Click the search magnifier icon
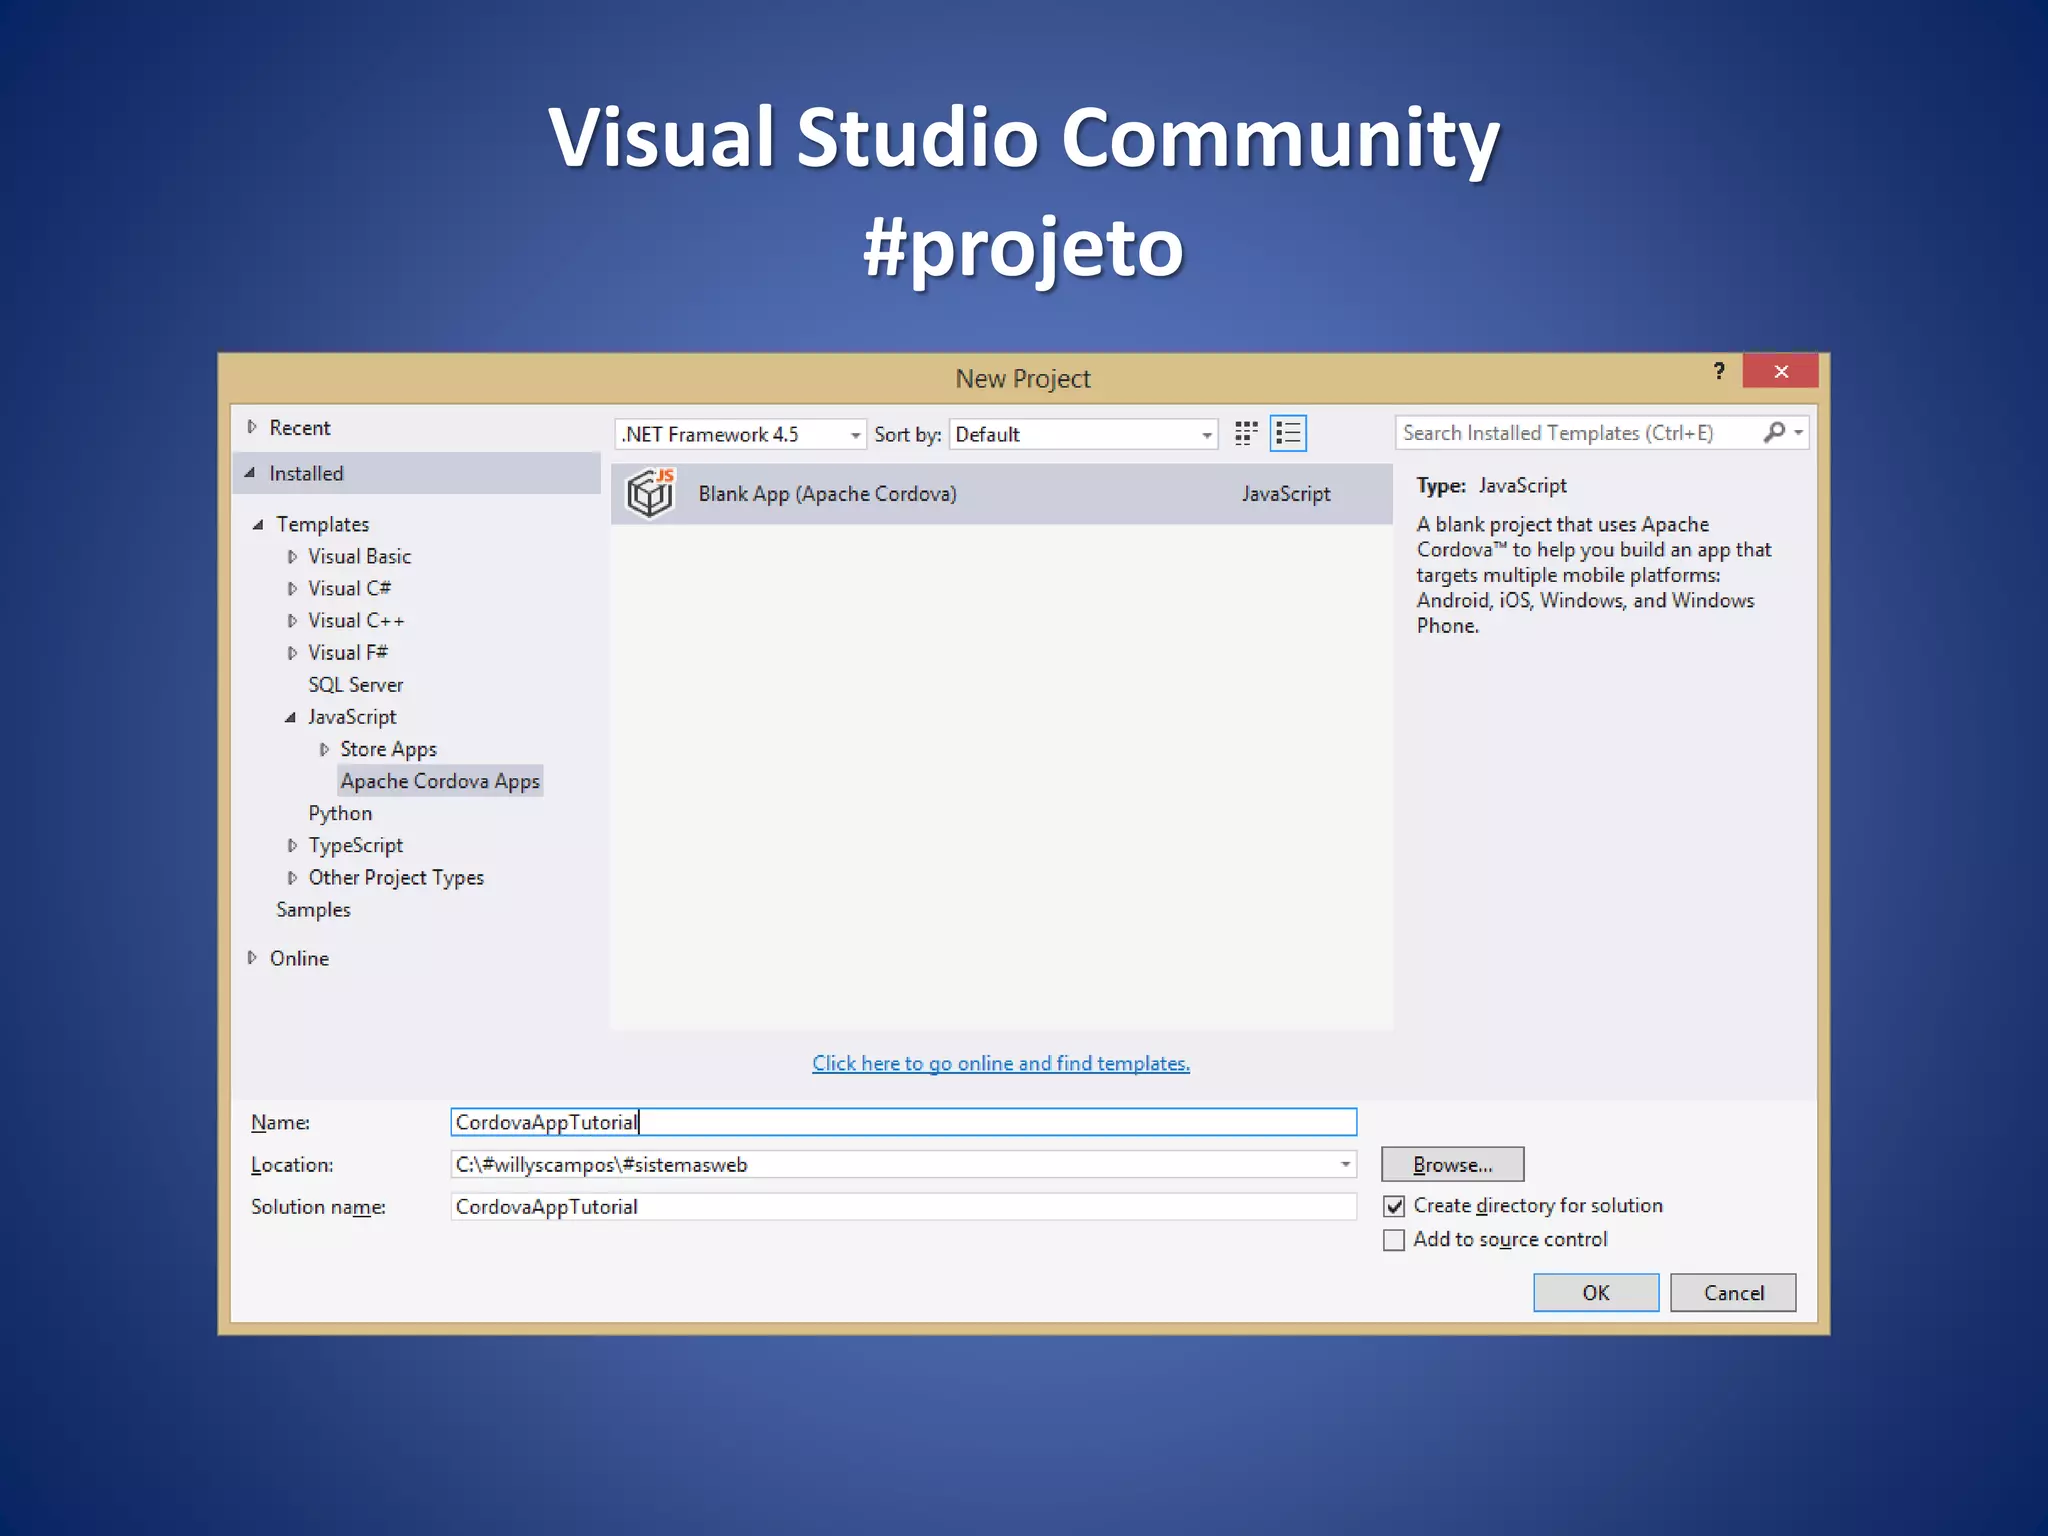2048x1536 pixels. click(x=1774, y=432)
